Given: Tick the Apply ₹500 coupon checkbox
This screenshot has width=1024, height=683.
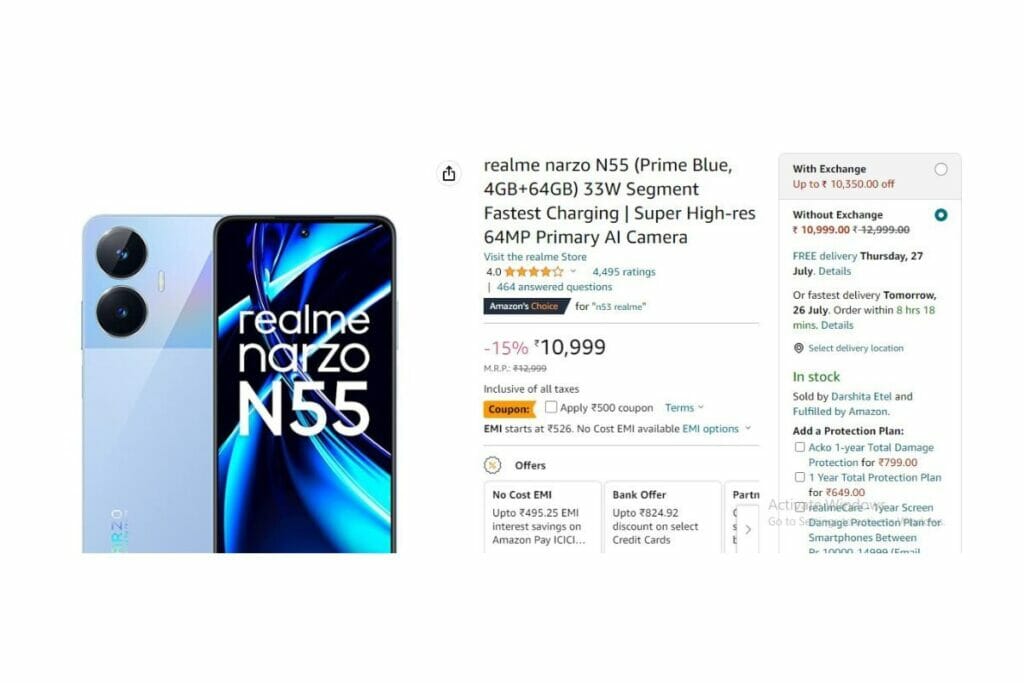Looking at the screenshot, I should pos(551,407).
